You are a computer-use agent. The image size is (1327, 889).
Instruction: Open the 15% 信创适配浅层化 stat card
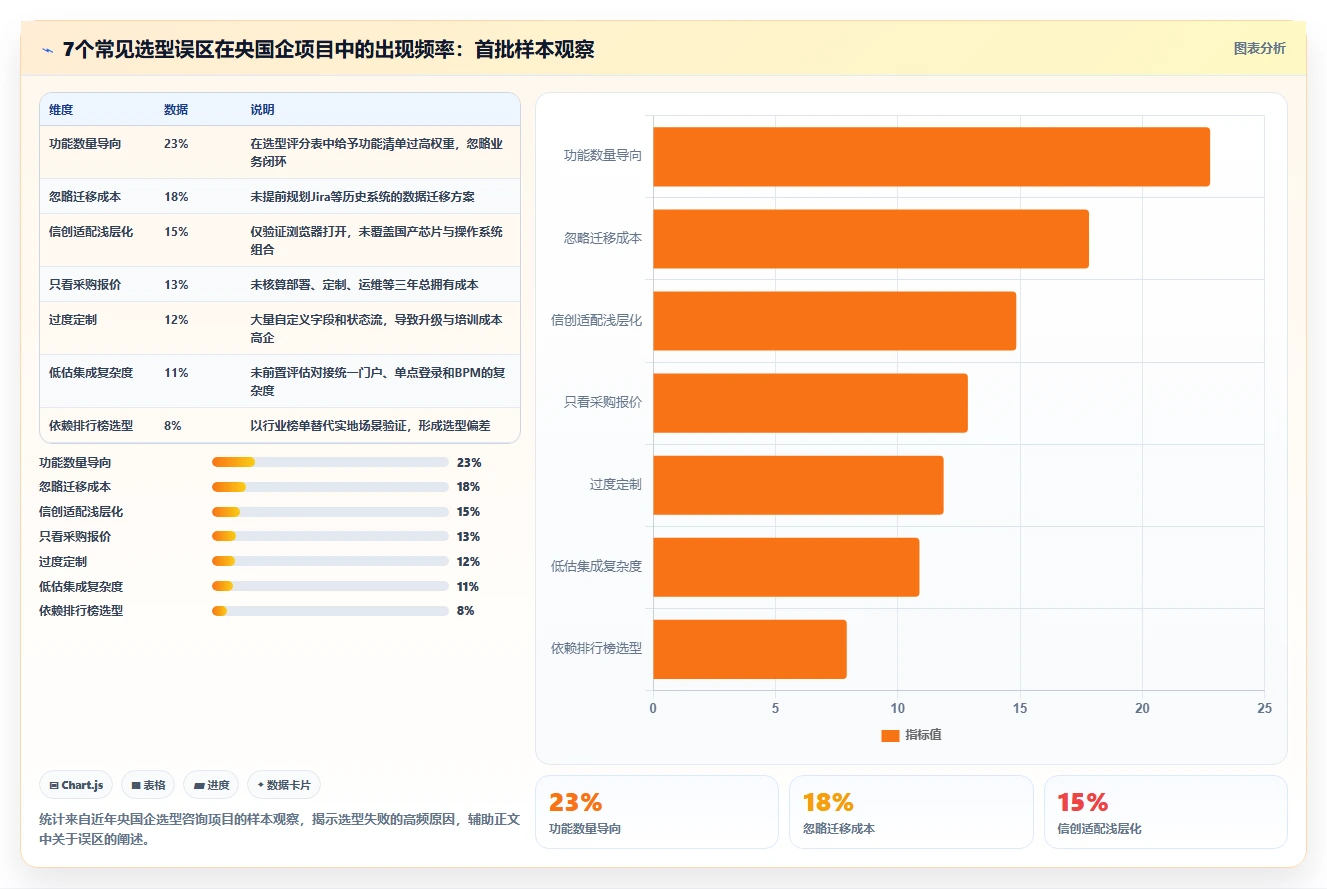tap(1165, 812)
